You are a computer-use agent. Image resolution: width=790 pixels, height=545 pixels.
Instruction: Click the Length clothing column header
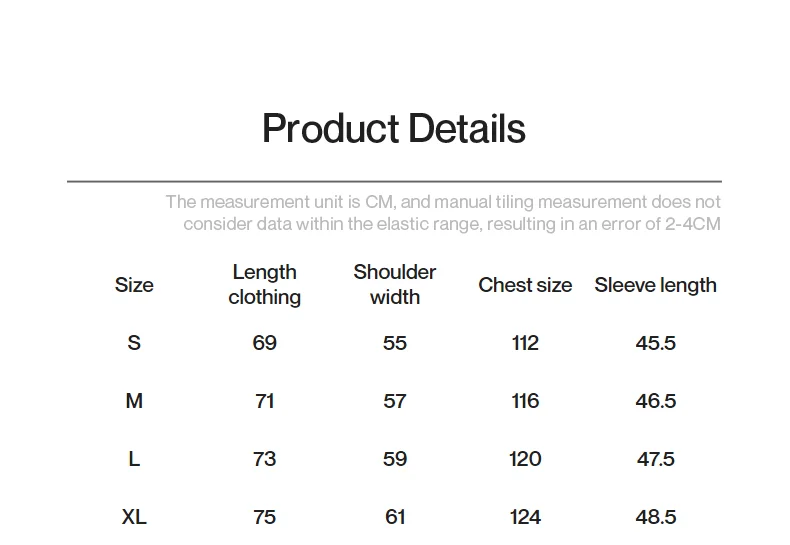point(265,285)
